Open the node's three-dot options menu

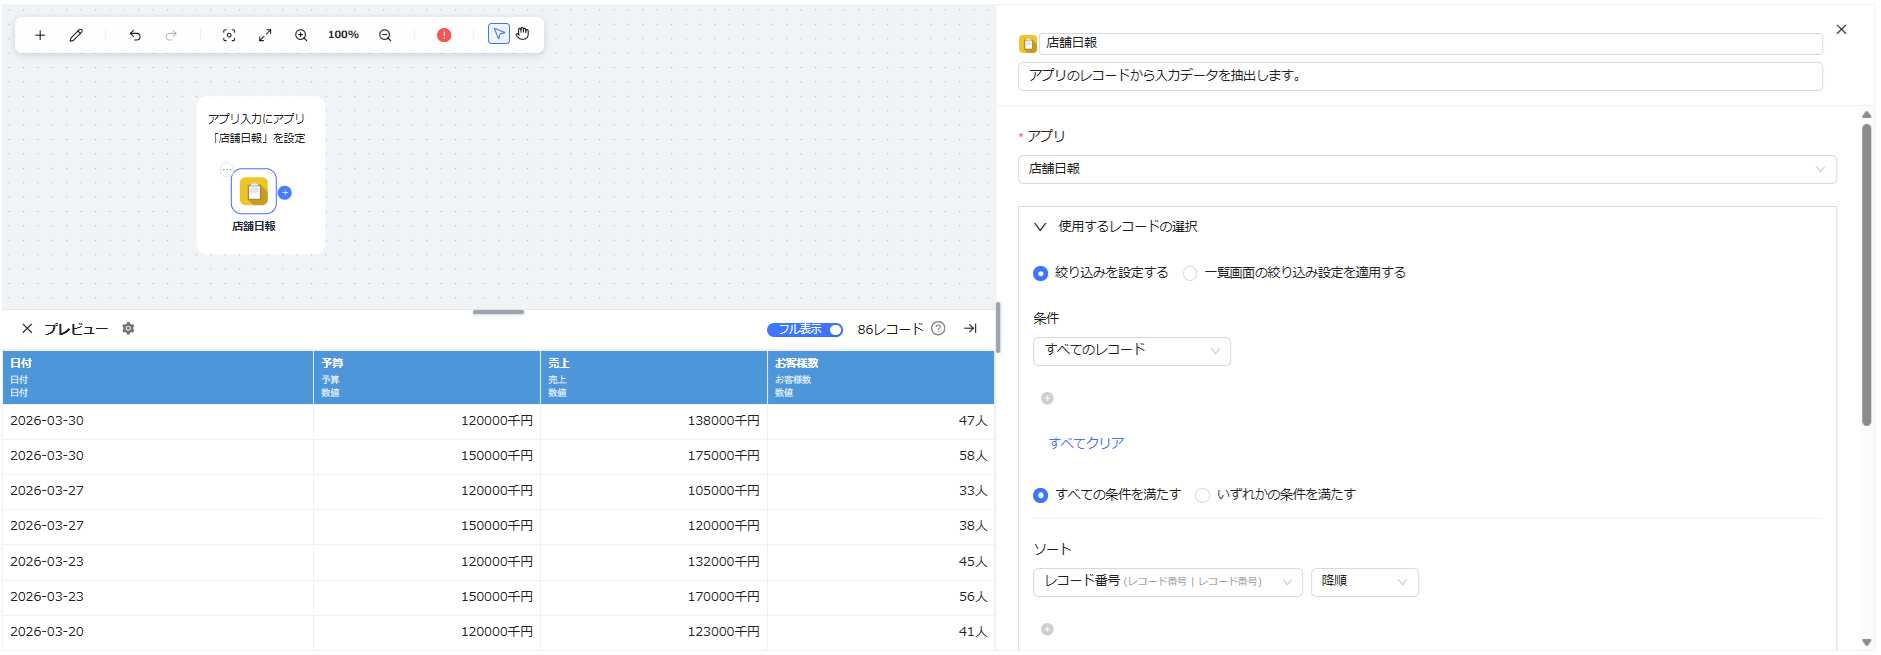click(226, 169)
